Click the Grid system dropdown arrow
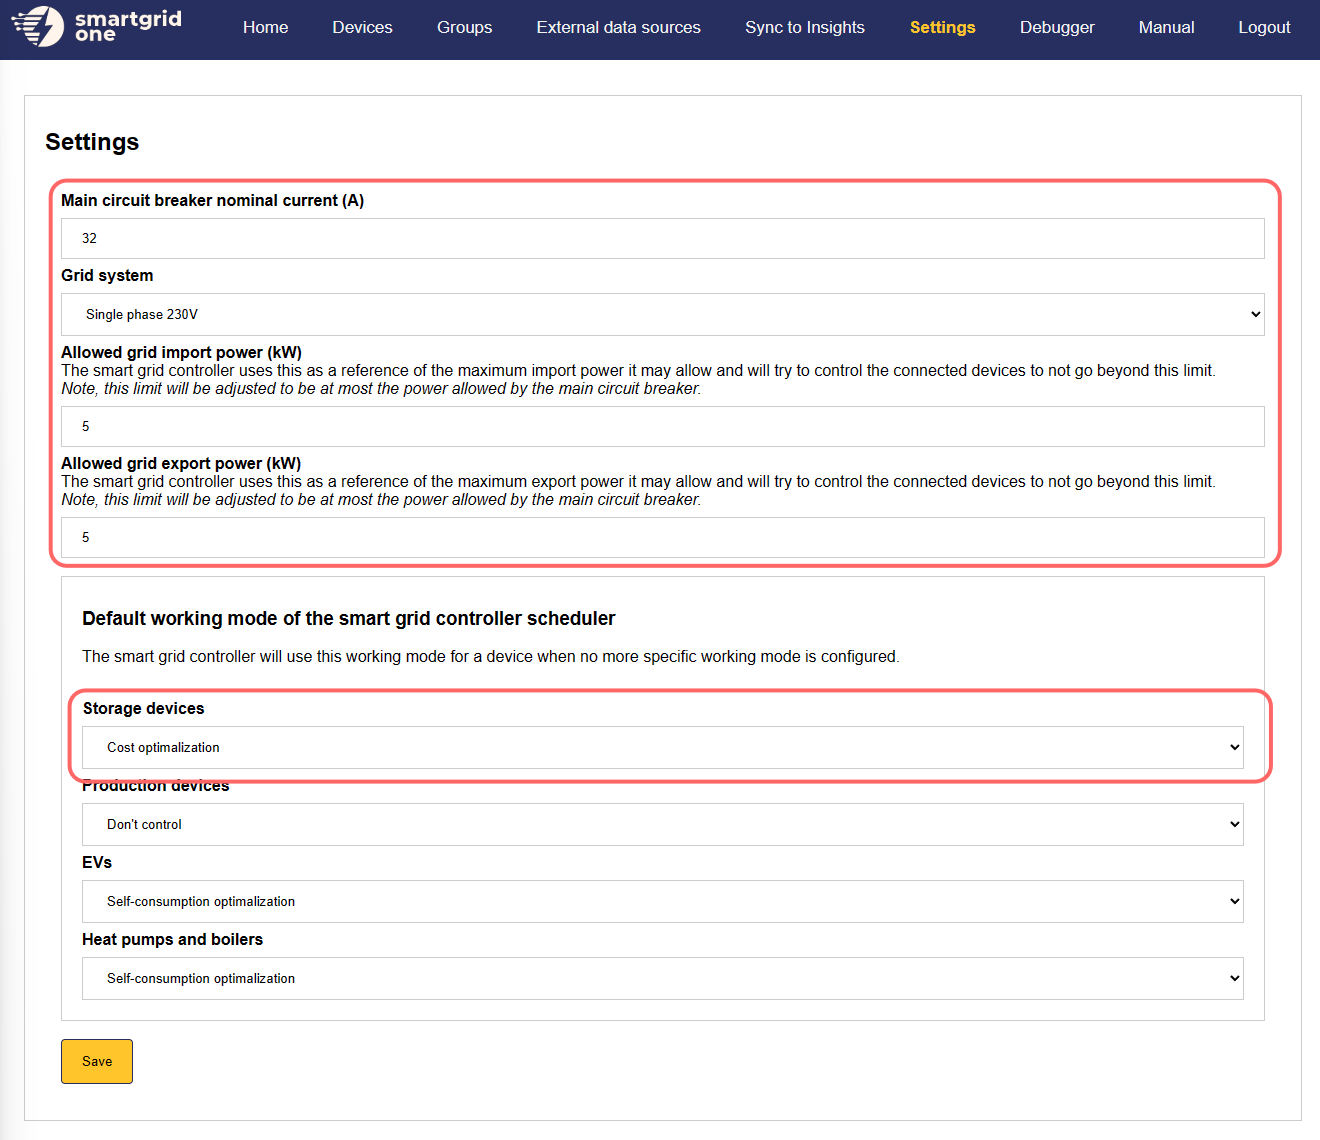The height and width of the screenshot is (1140, 1320). (1255, 315)
